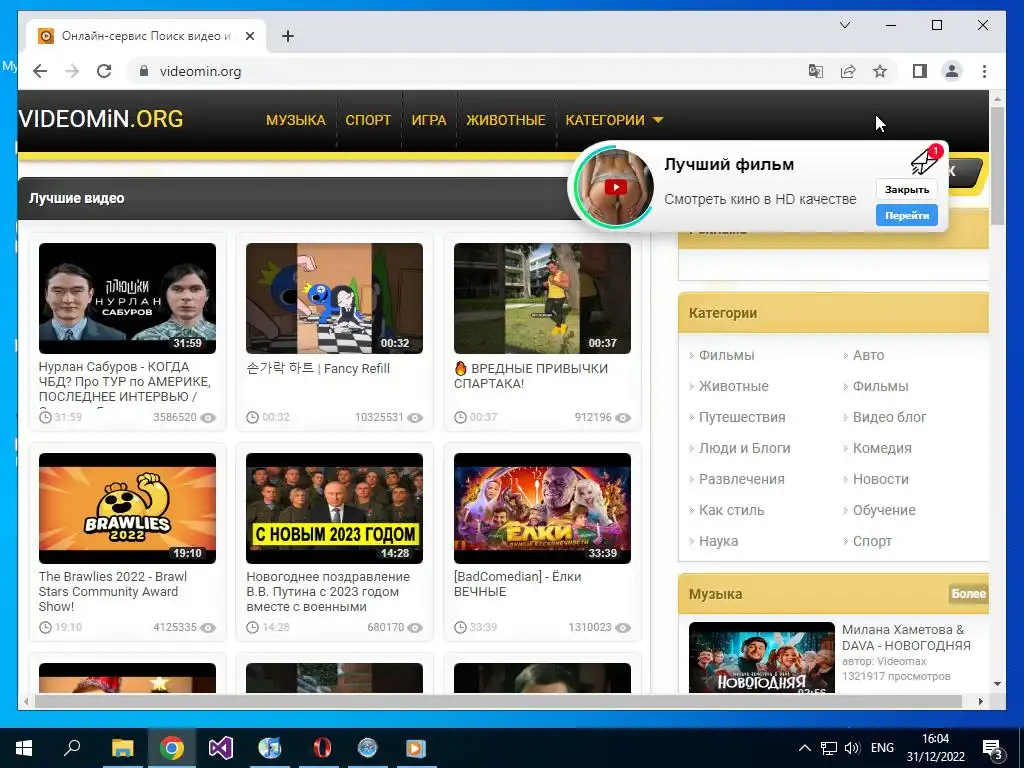The height and width of the screenshot is (768, 1024).
Task: Go back with the browser back arrow
Action: [x=40, y=71]
